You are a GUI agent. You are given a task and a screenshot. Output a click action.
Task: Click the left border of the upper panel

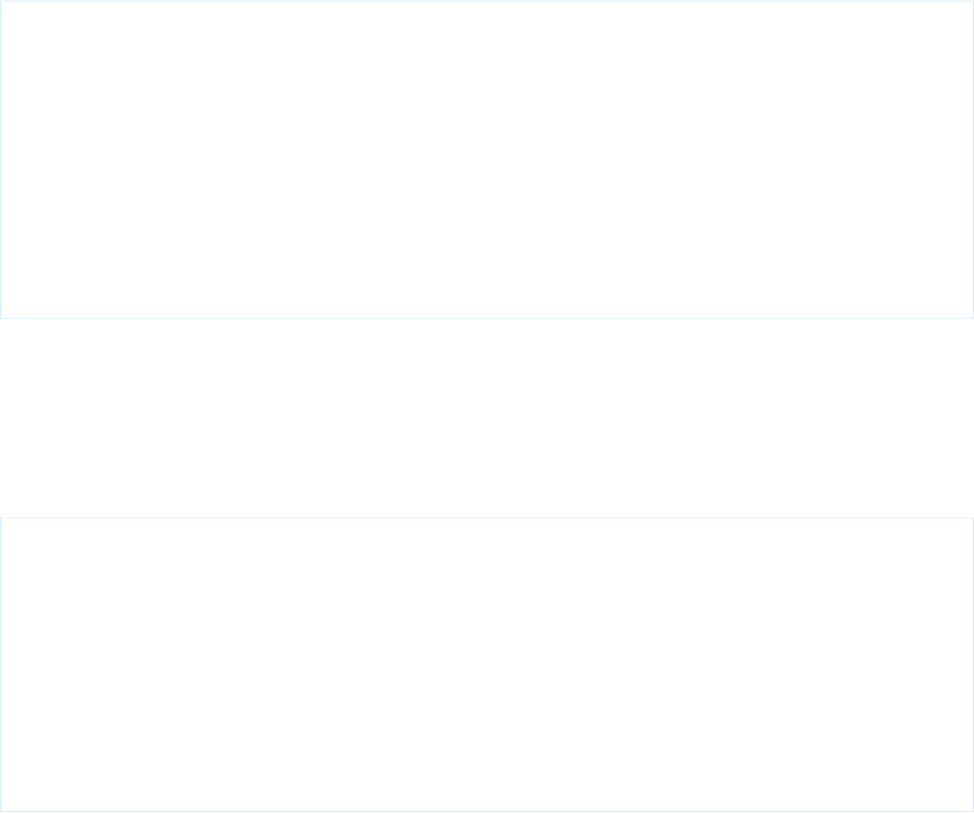1,160
